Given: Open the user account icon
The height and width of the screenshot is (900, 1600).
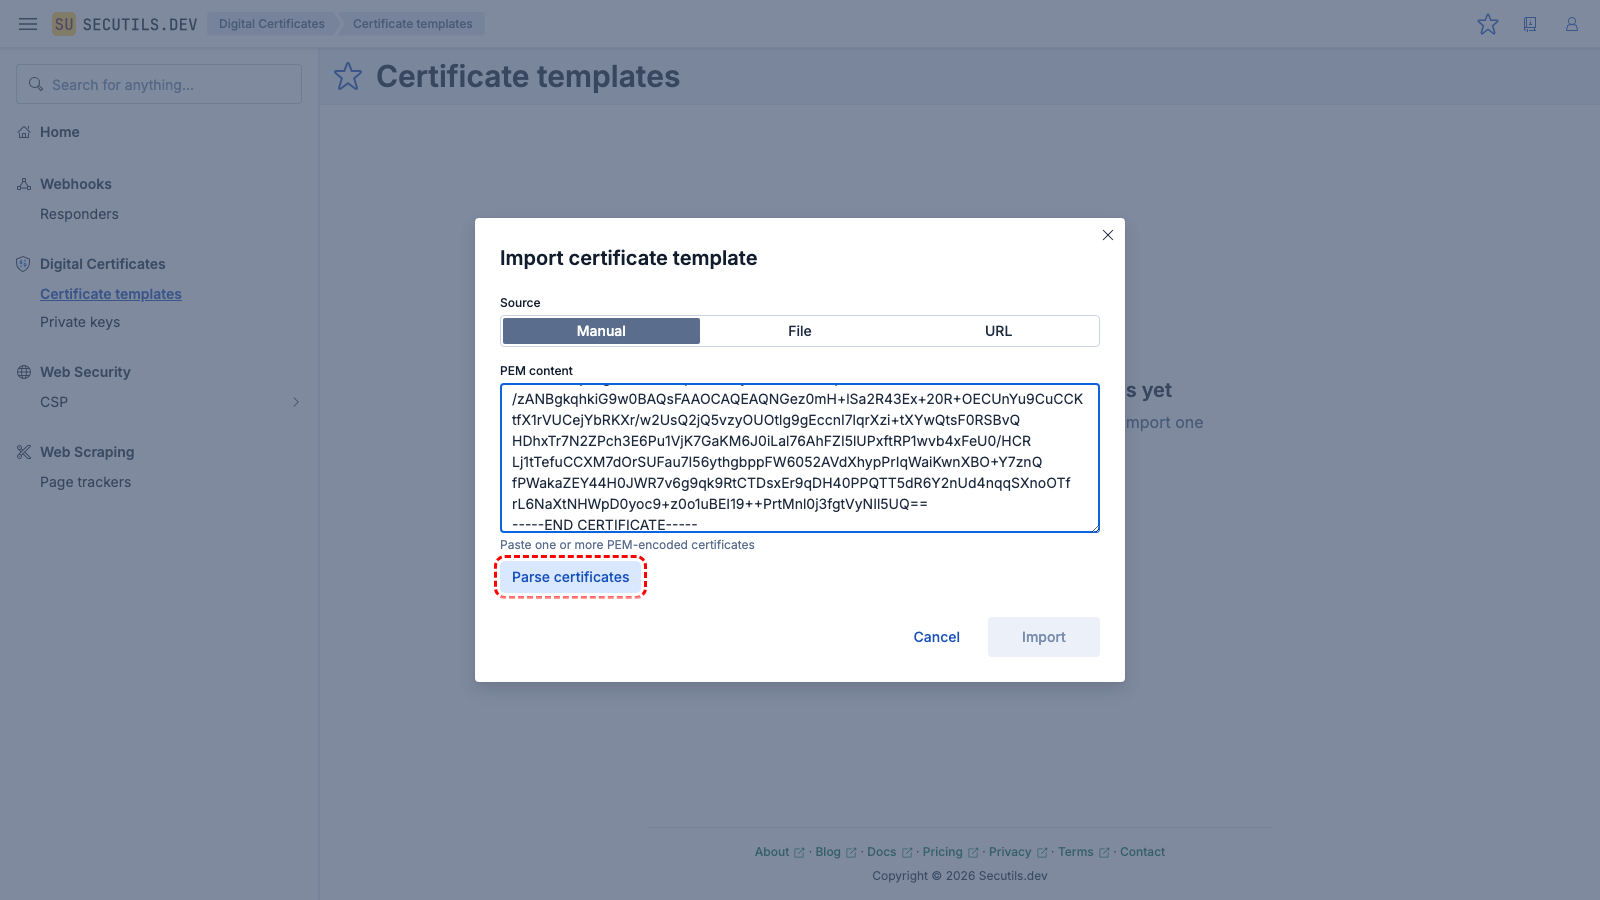Looking at the screenshot, I should pos(1572,24).
